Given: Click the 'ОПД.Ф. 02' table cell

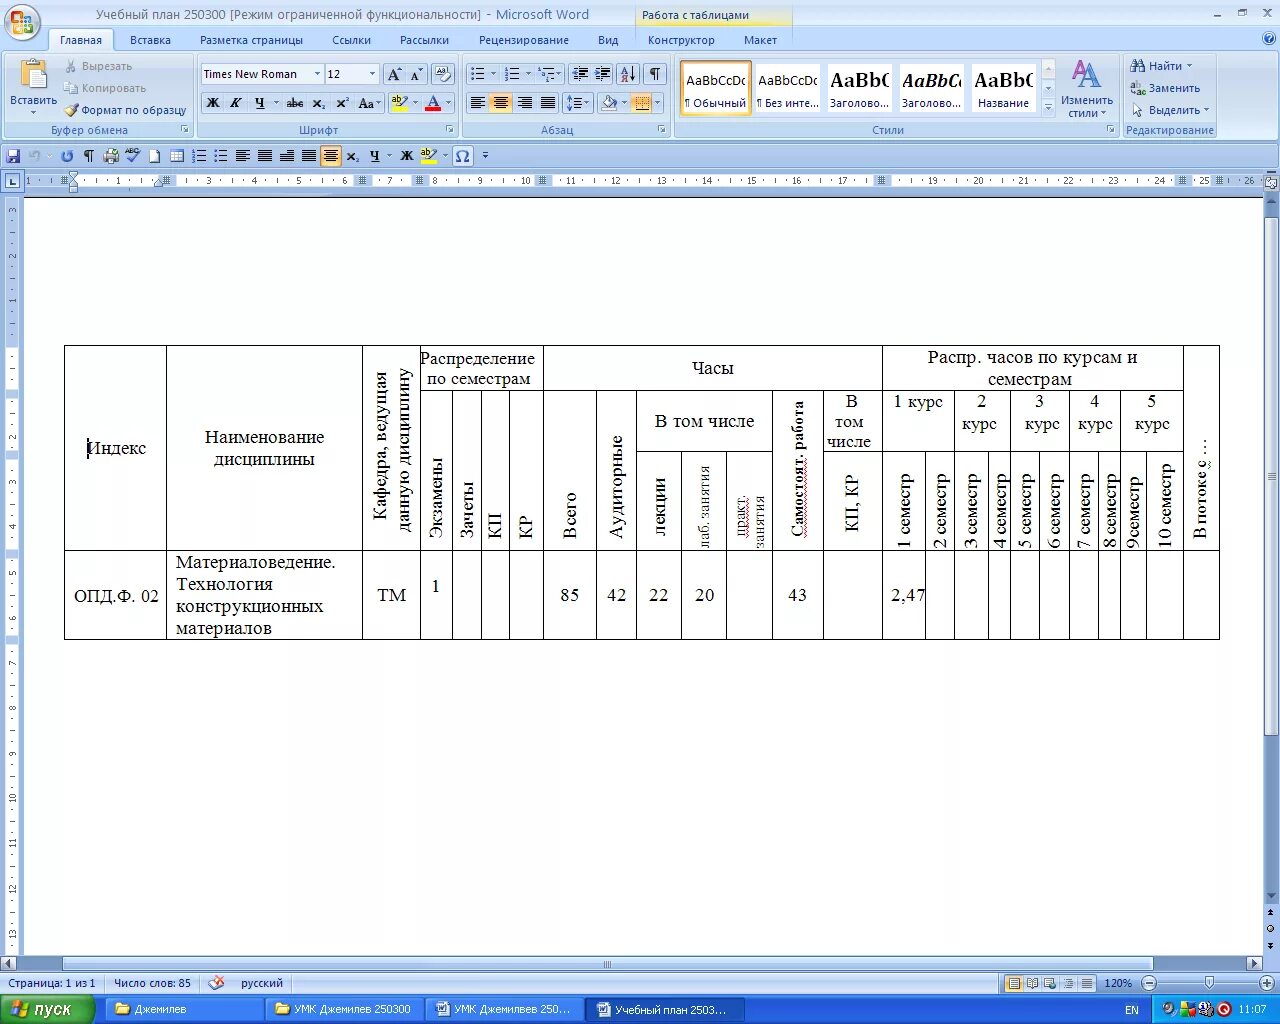Looking at the screenshot, I should [x=116, y=596].
